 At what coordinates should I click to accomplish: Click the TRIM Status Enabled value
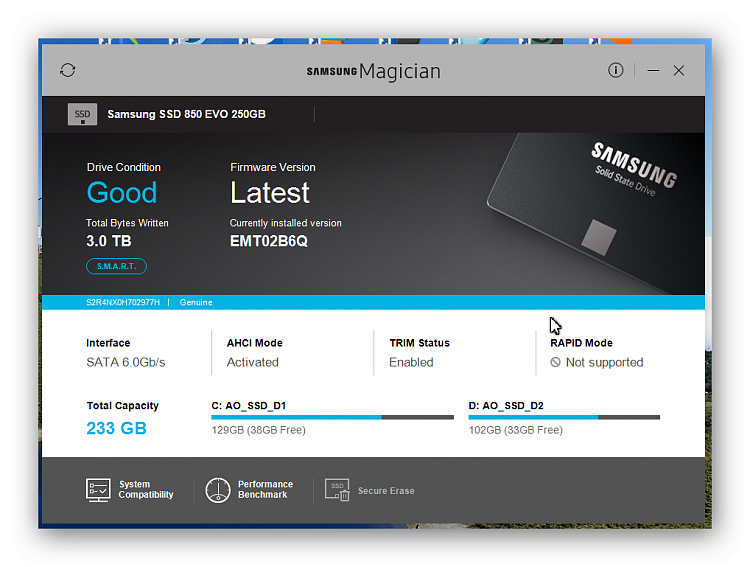point(411,362)
